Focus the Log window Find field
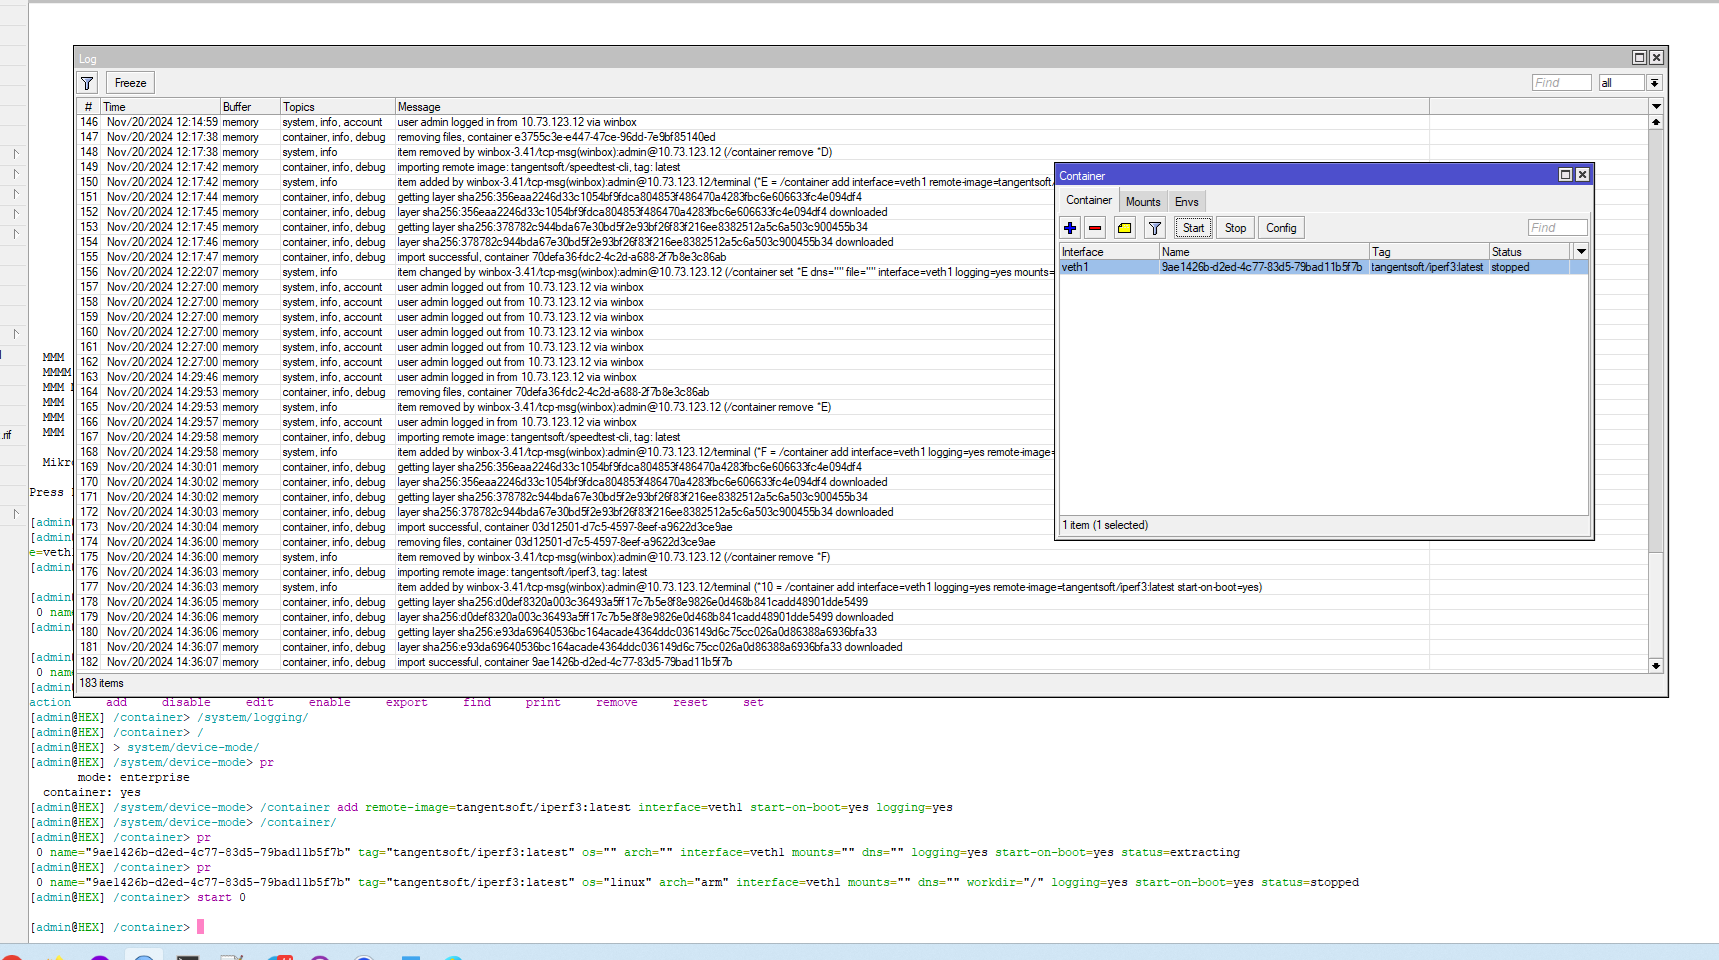The width and height of the screenshot is (1719, 960). 1561,83
